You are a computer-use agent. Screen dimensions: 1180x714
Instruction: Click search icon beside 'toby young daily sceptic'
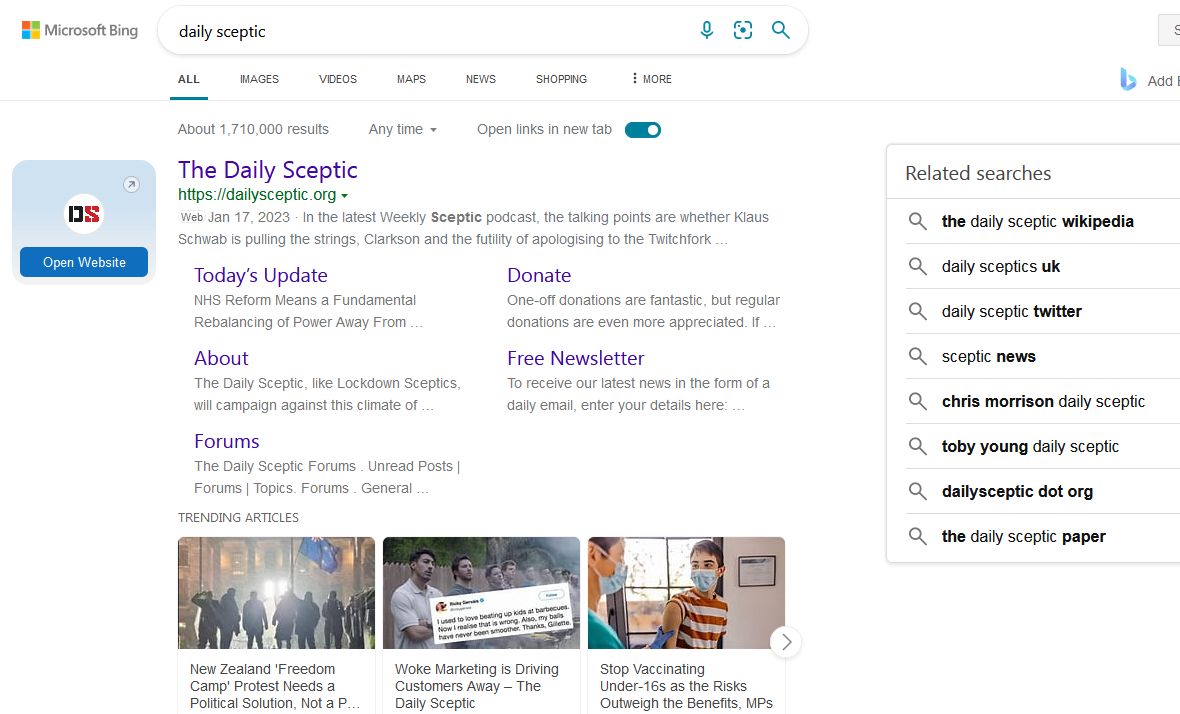coord(917,446)
